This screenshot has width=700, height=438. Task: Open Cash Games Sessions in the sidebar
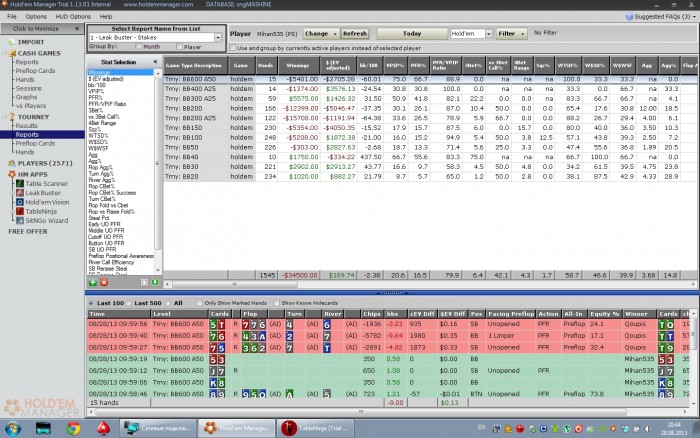[x=29, y=88]
